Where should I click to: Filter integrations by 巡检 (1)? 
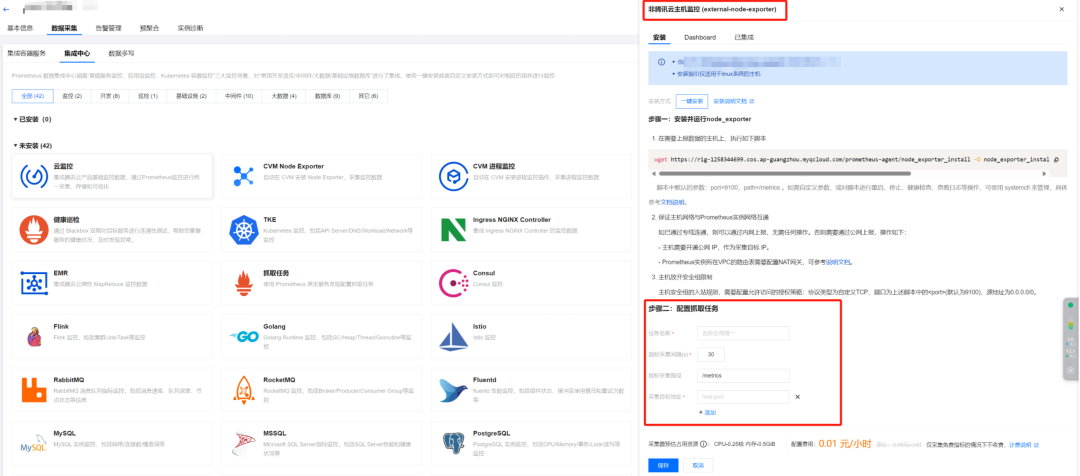click(147, 96)
